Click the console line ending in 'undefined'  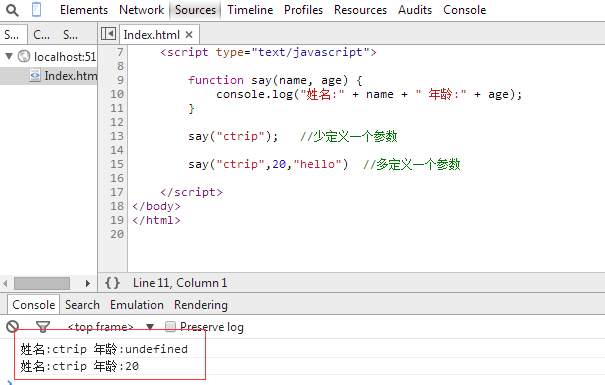pyautogui.click(x=104, y=350)
